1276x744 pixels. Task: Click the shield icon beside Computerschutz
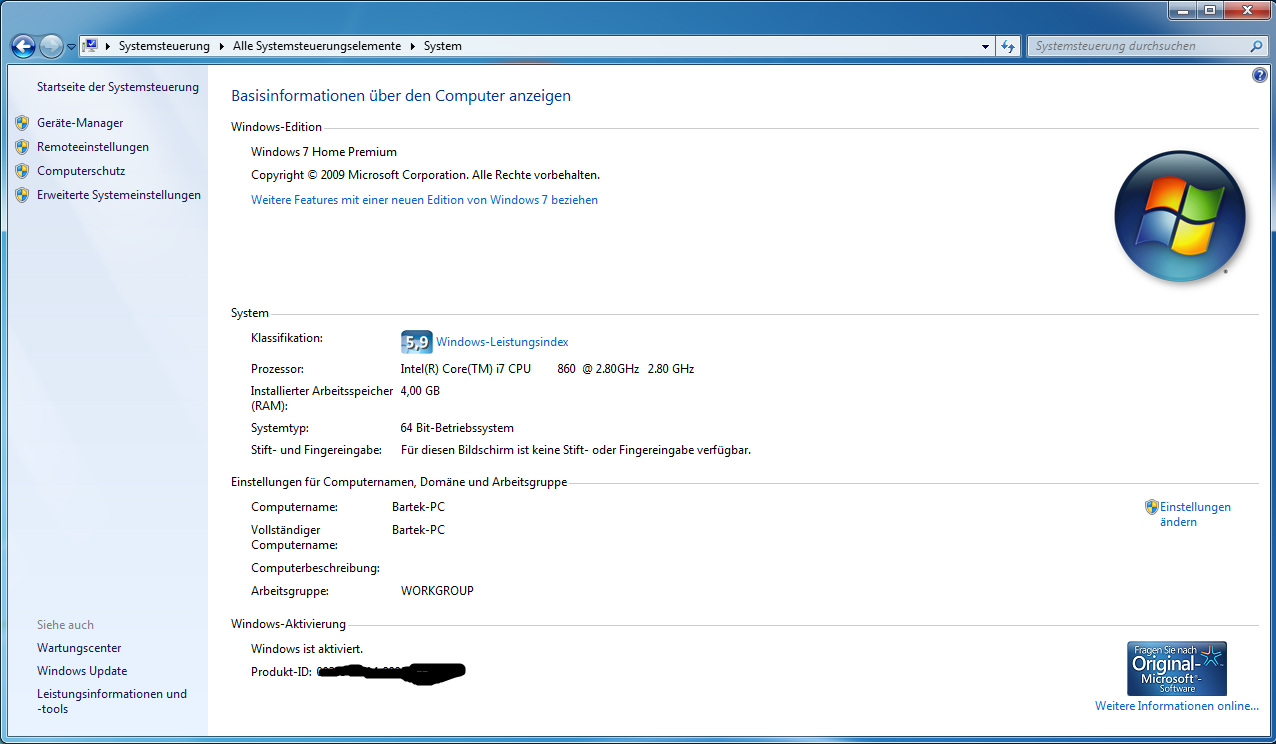tap(22, 171)
